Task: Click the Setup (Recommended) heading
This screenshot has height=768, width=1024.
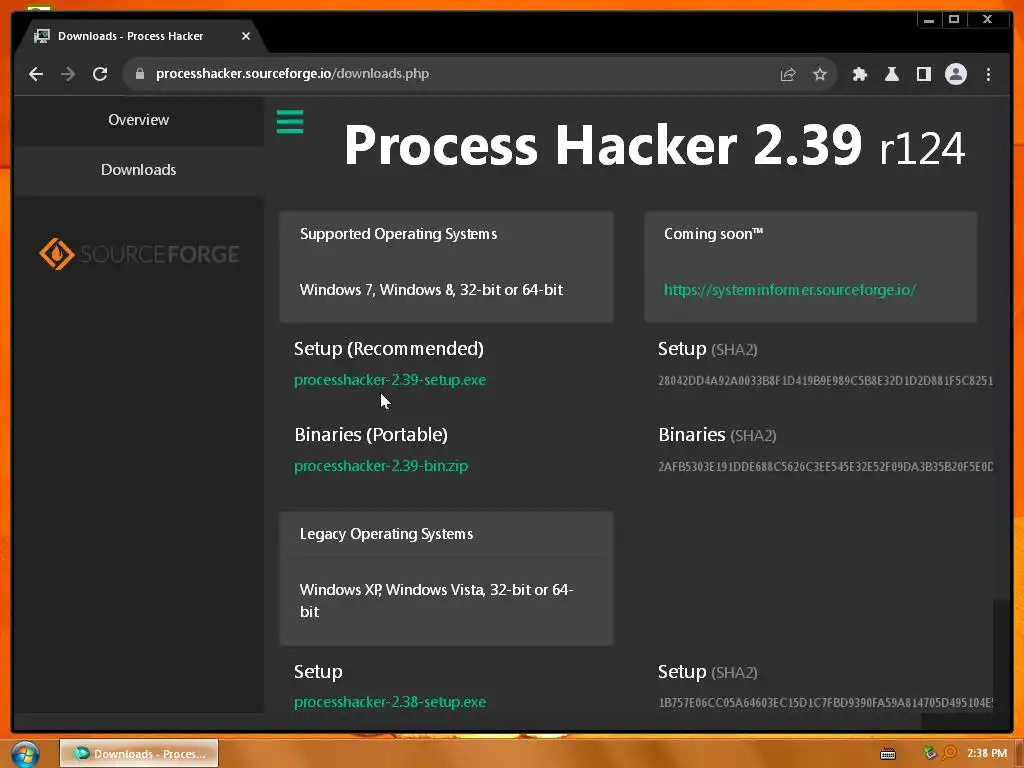Action: (389, 349)
